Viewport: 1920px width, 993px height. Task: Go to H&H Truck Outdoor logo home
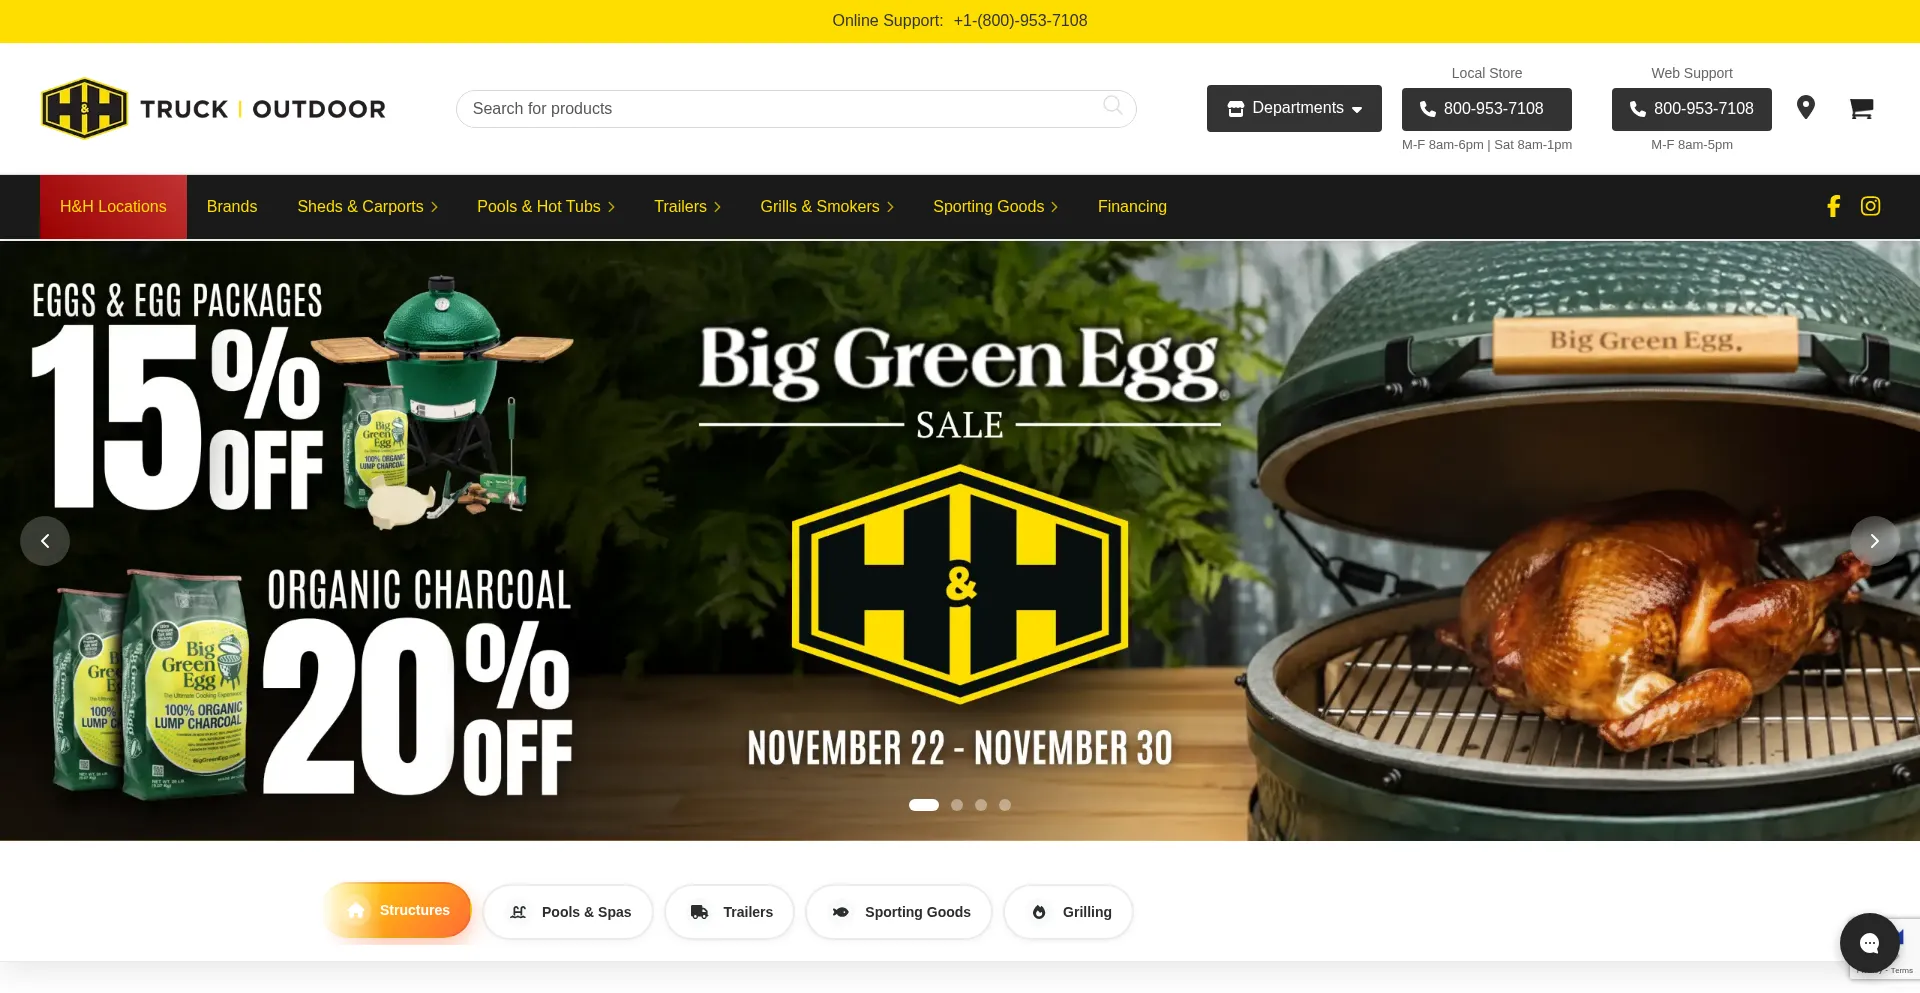213,108
